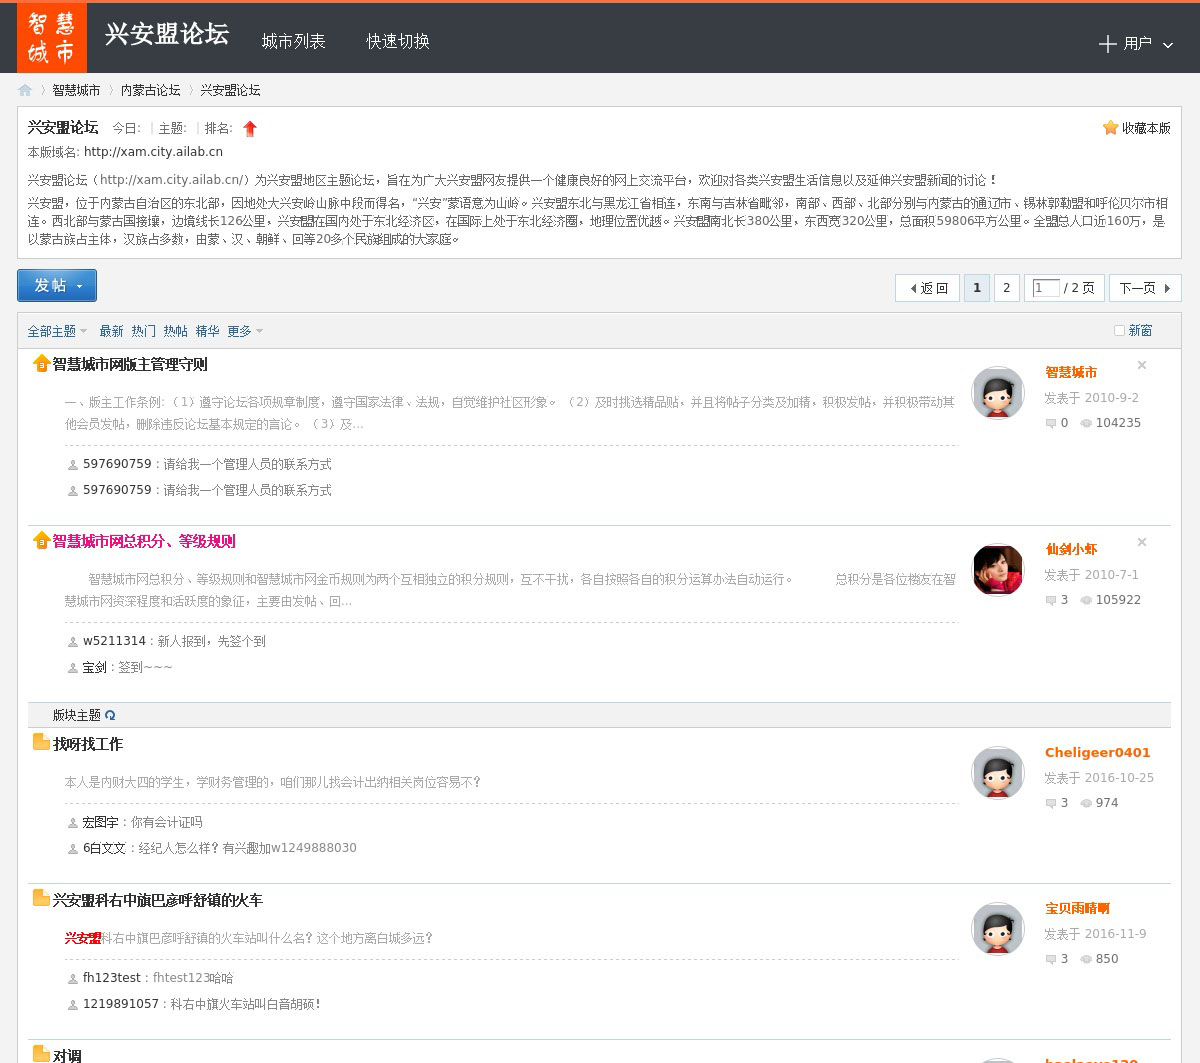This screenshot has width=1200, height=1063.
Task: Click user icon beside 1219891057 reply
Action: (x=72, y=1005)
